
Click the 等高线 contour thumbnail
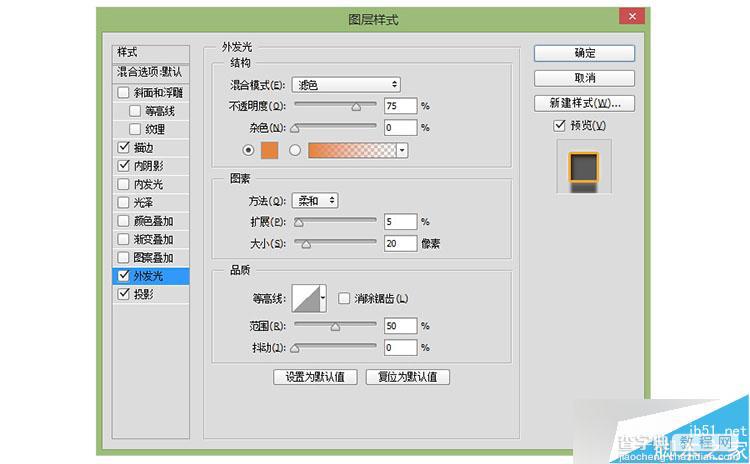(x=306, y=298)
